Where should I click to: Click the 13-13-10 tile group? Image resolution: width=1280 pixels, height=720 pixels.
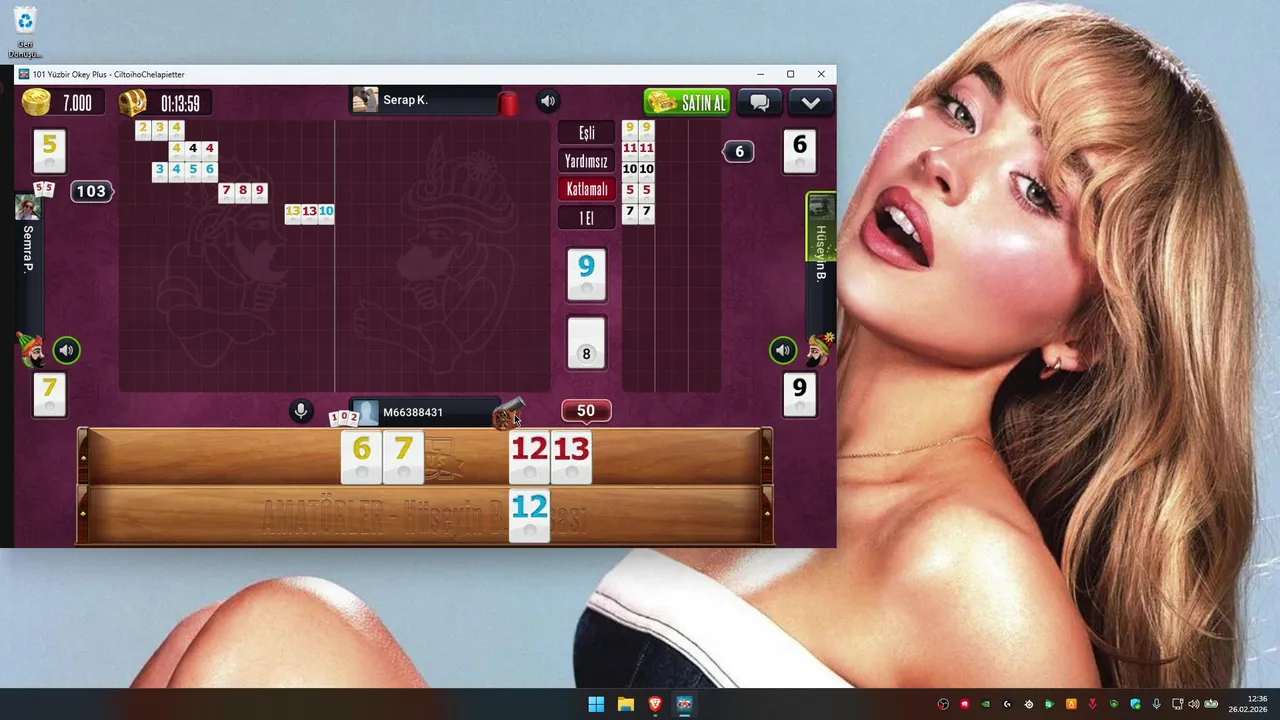(x=309, y=212)
